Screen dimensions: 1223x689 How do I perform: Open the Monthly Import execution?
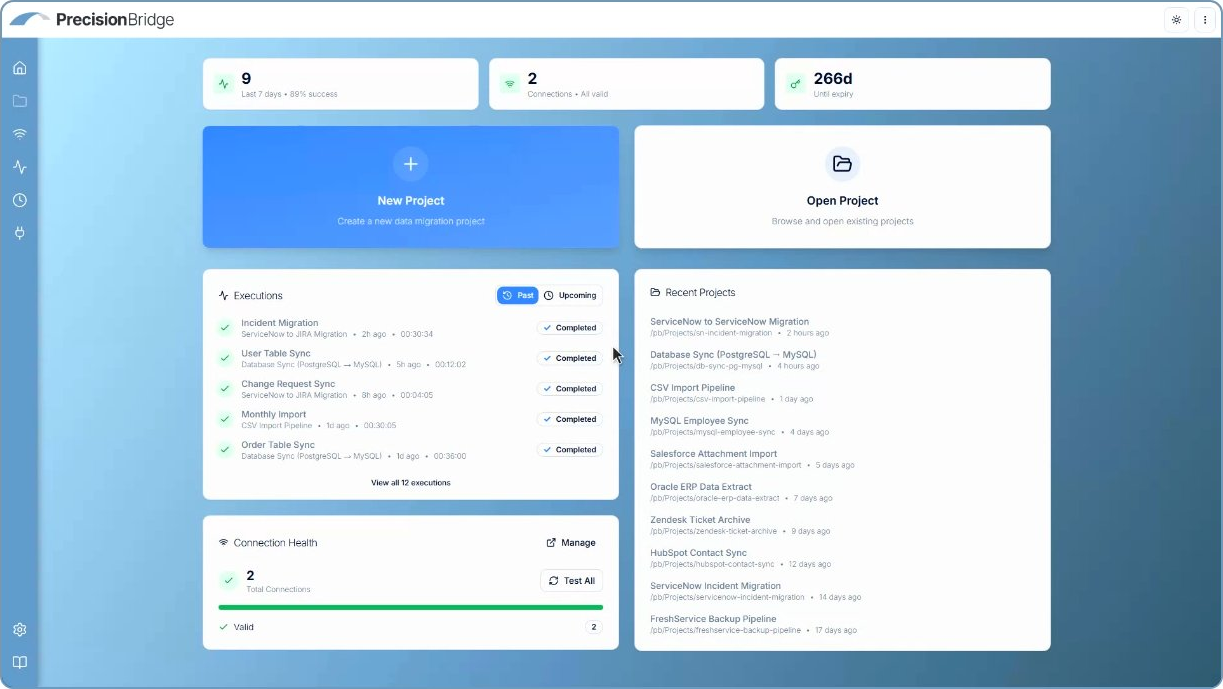coord(410,419)
